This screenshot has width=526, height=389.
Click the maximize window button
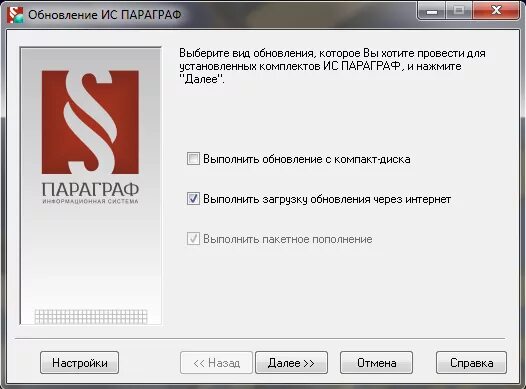[x=459, y=11]
